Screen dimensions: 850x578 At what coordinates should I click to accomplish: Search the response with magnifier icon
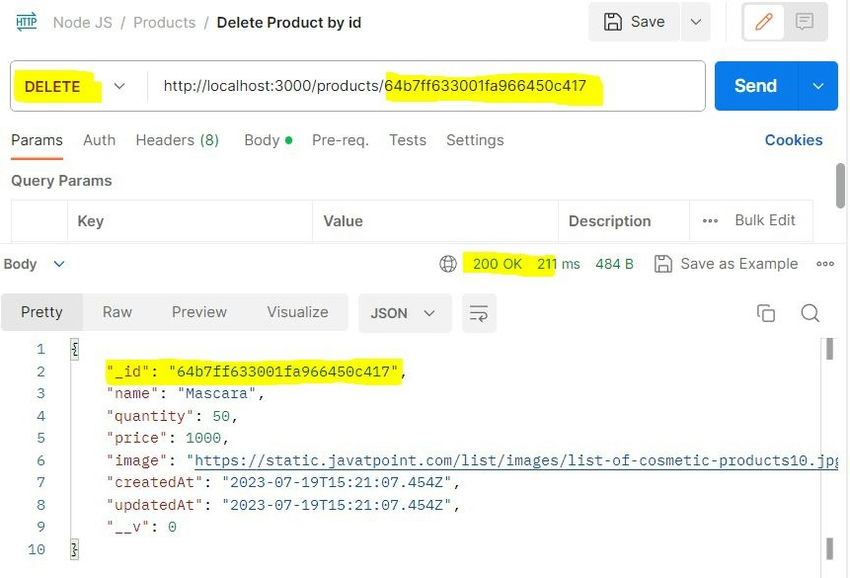810,313
